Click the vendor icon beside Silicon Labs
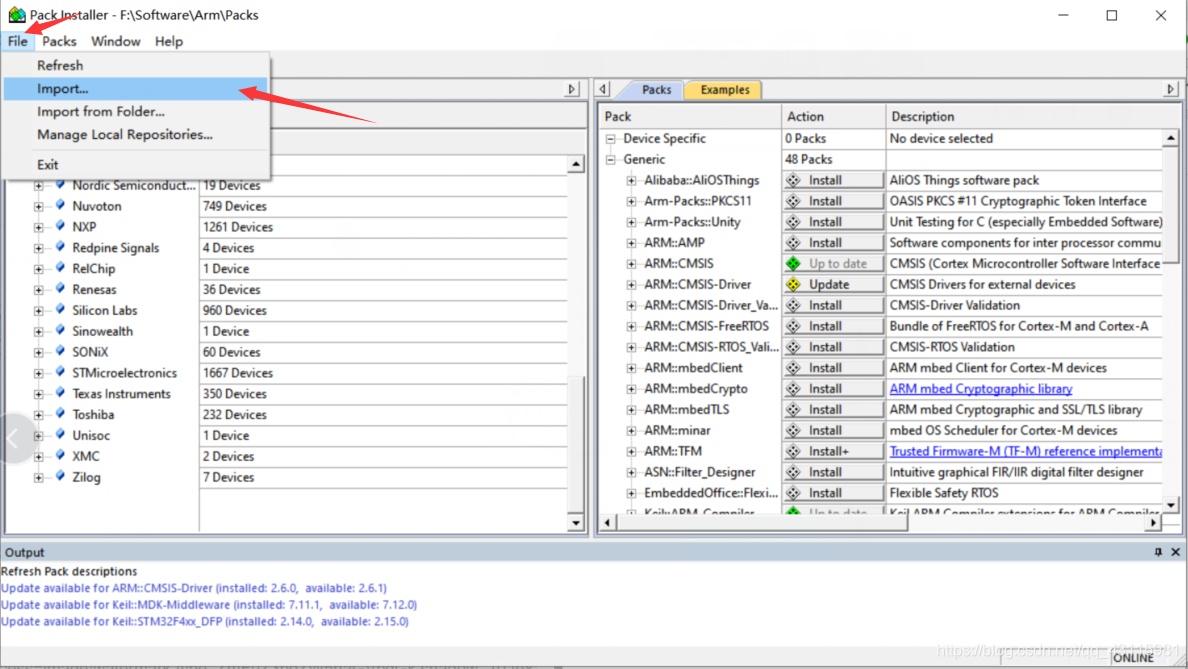 point(61,310)
